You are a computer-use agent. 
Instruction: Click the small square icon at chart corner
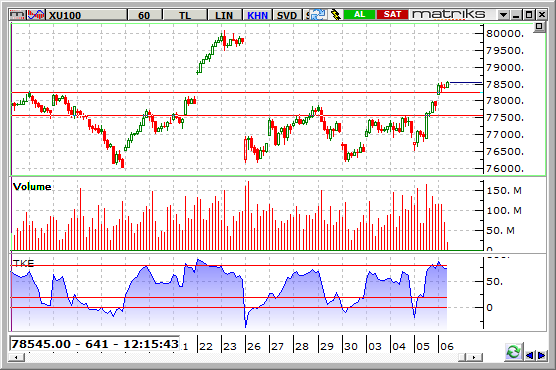click(539, 27)
